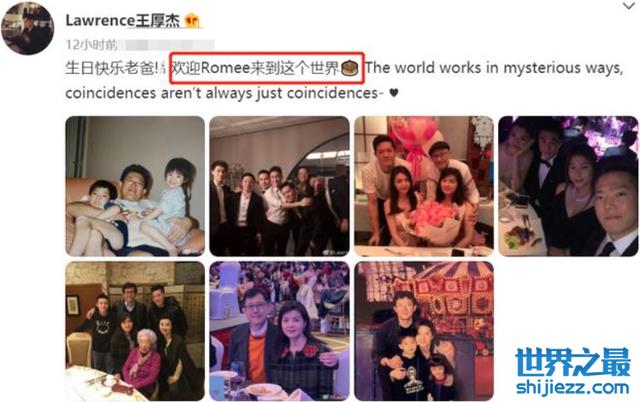Click the black heart emoji in the post
Image resolution: width=640 pixels, height=402 pixels.
tap(393, 93)
